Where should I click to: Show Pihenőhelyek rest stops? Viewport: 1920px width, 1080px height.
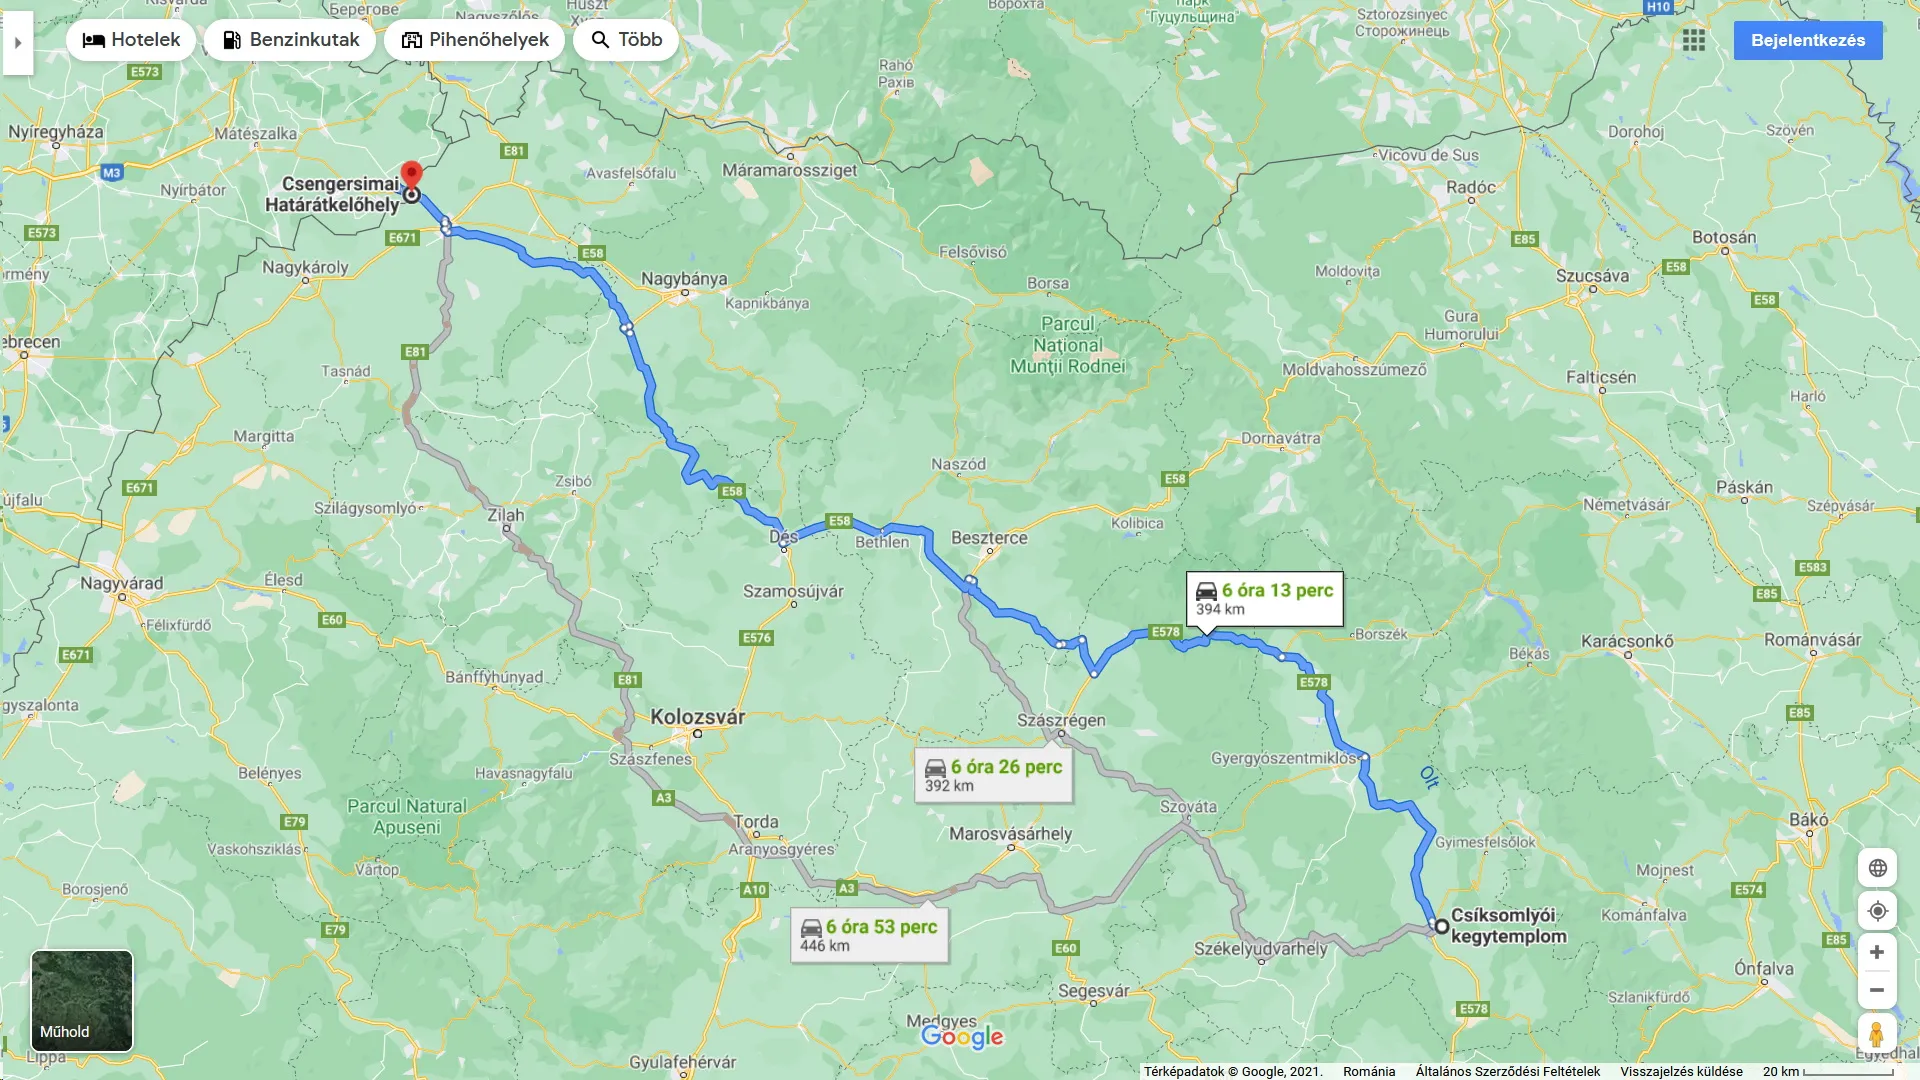coord(474,40)
